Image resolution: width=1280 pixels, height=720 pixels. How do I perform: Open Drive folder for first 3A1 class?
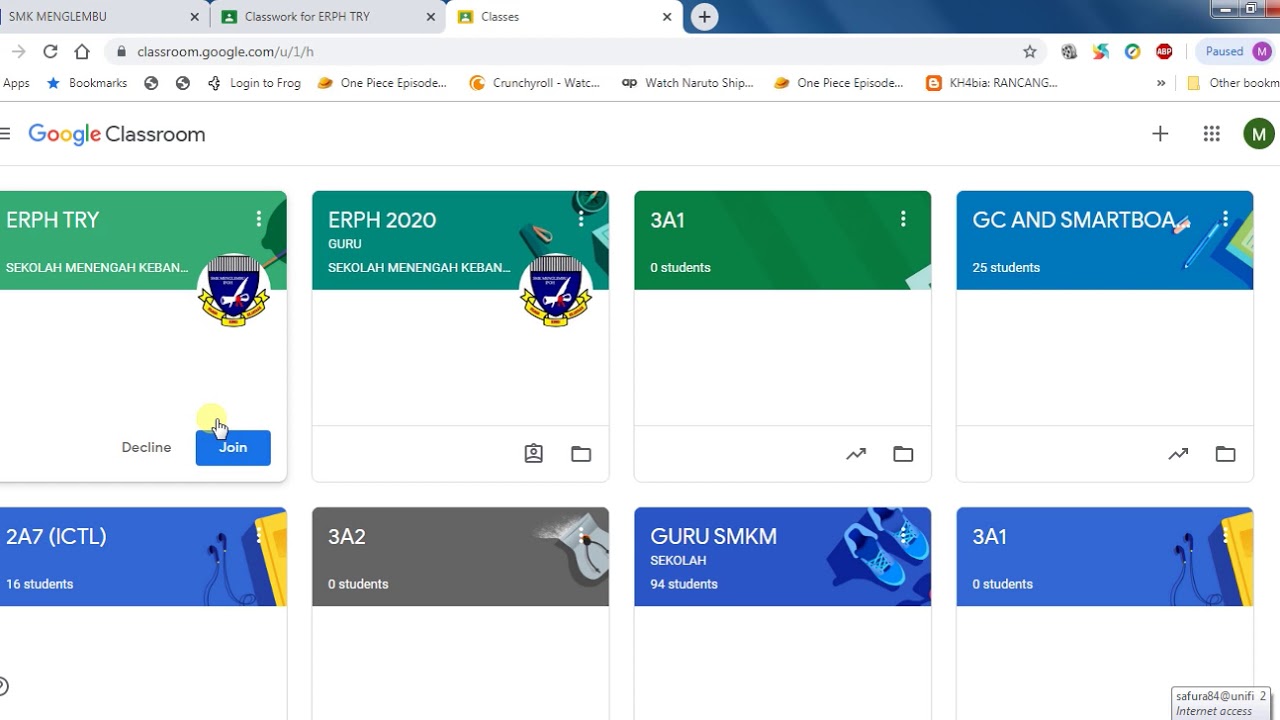(903, 454)
